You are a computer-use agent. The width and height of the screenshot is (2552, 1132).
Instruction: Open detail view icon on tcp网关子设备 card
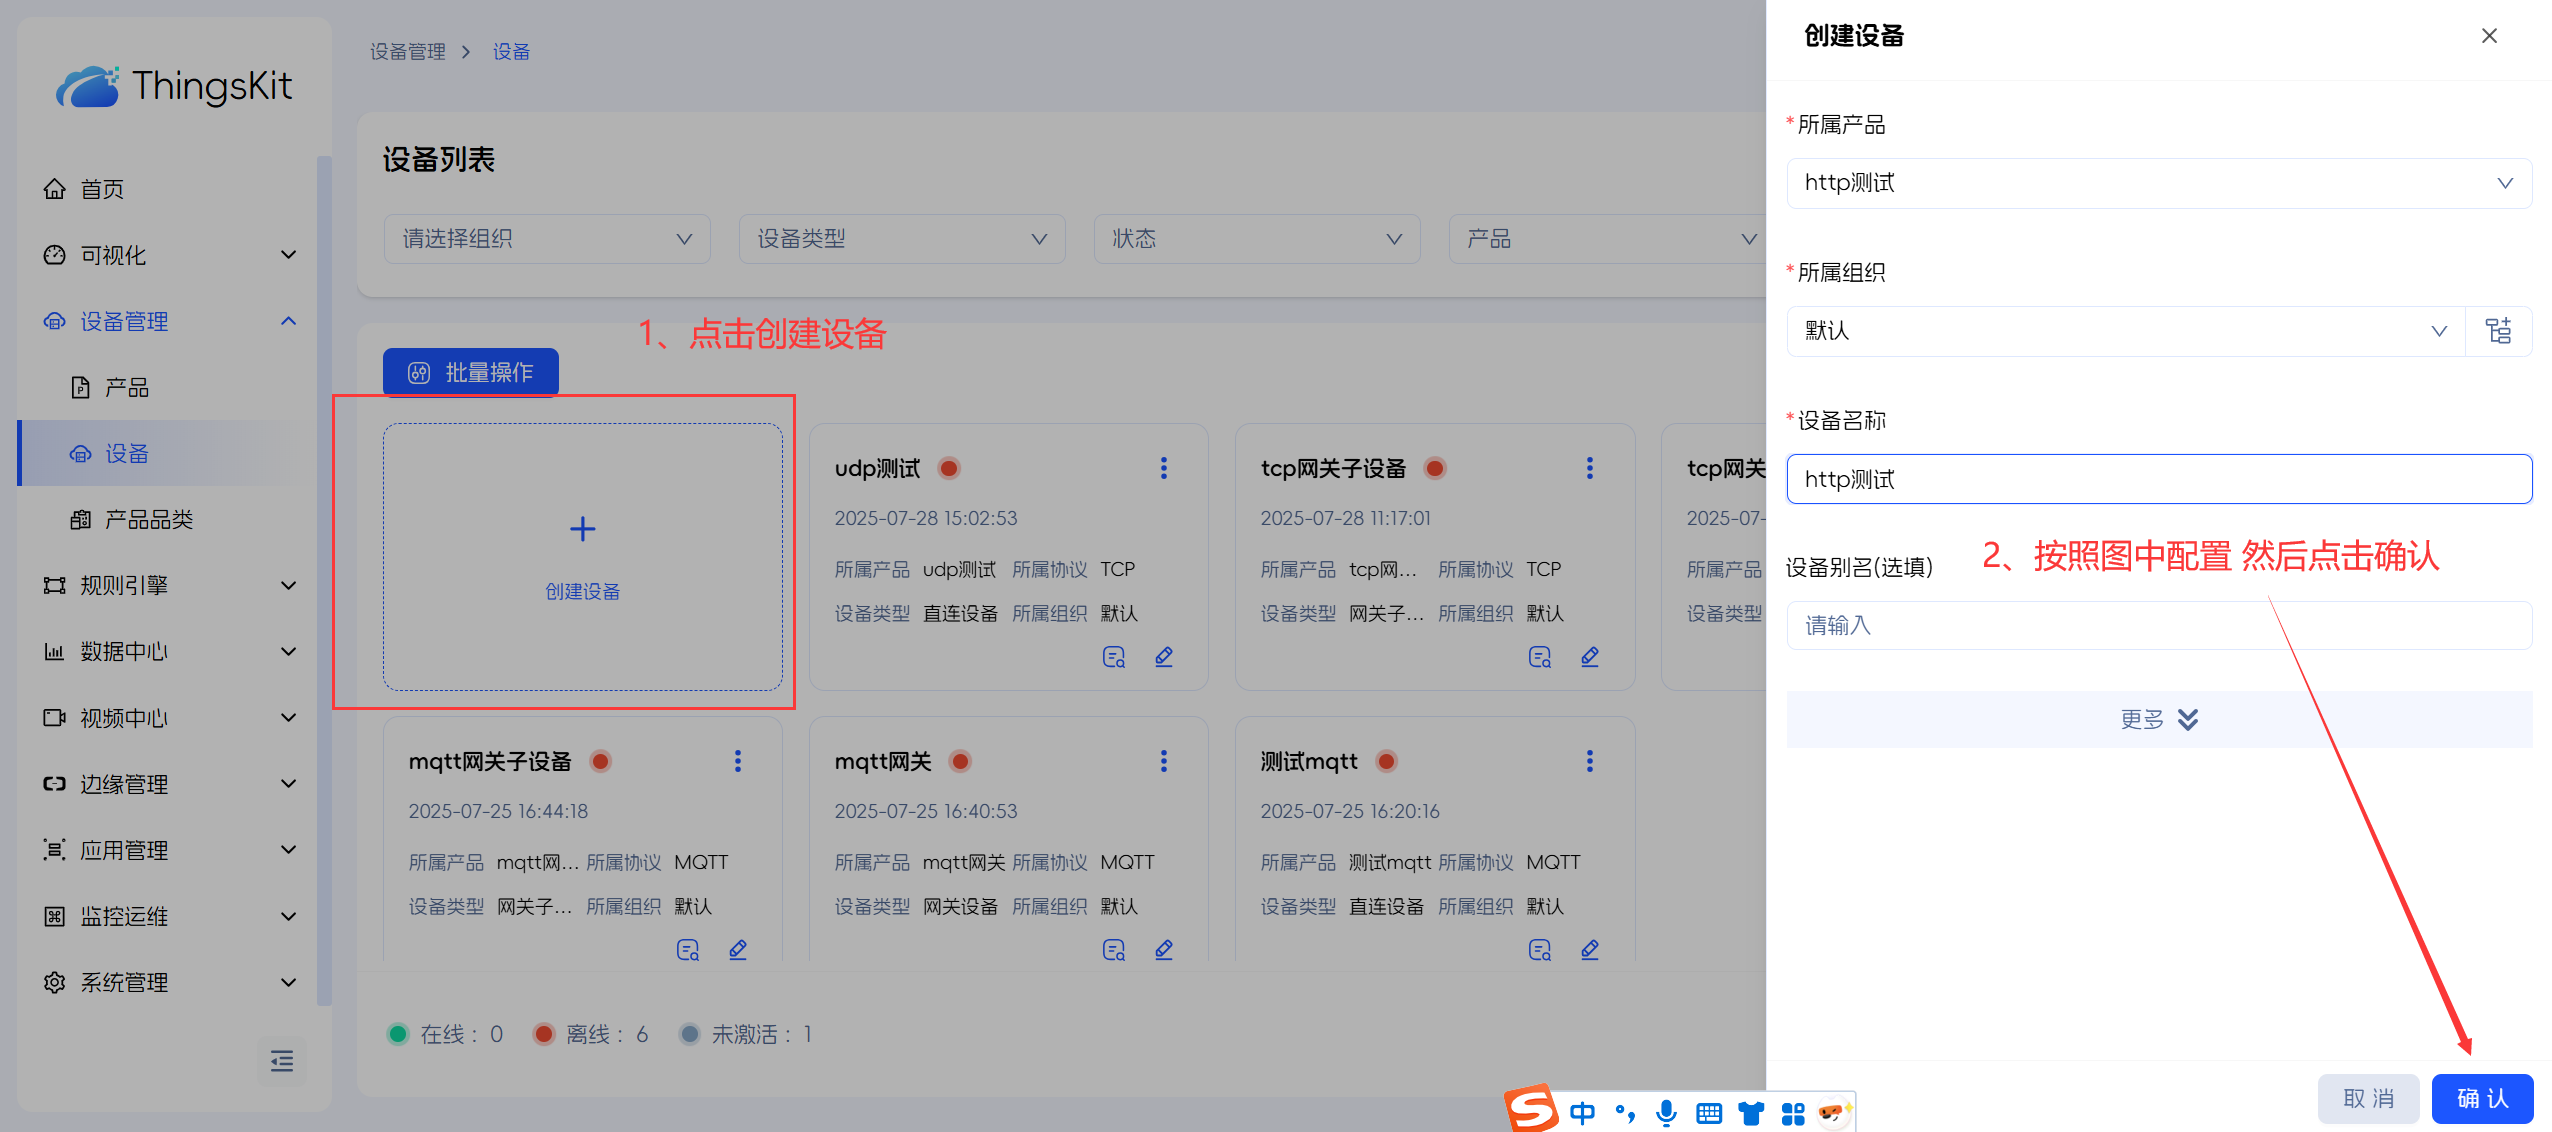(x=1539, y=657)
